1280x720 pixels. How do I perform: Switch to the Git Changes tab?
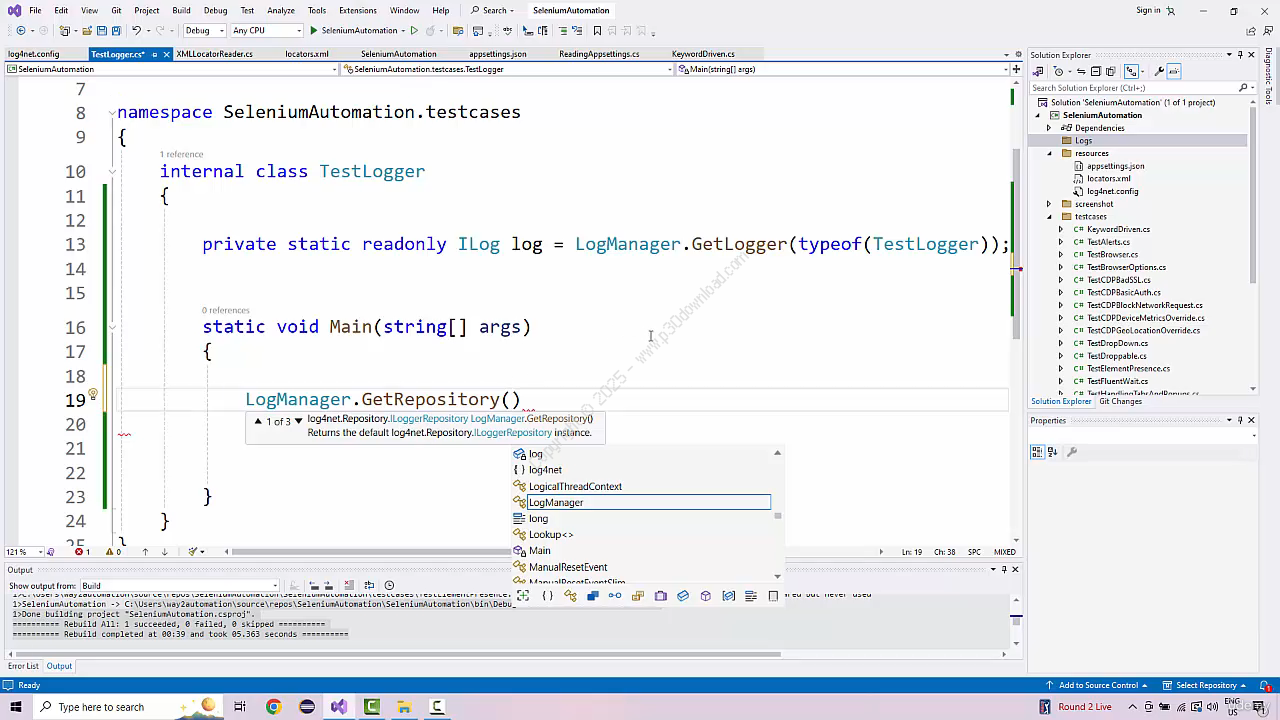click(x=1120, y=401)
